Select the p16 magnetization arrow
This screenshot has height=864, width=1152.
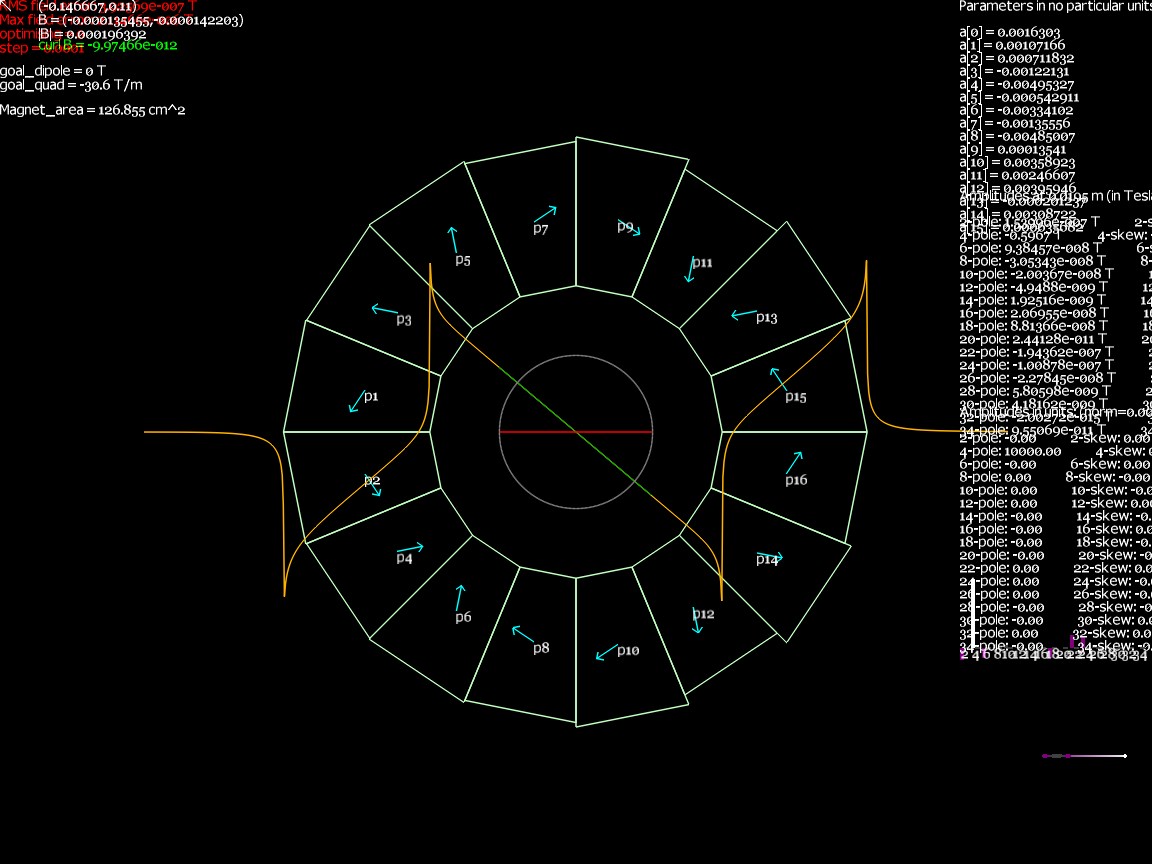pos(794,462)
